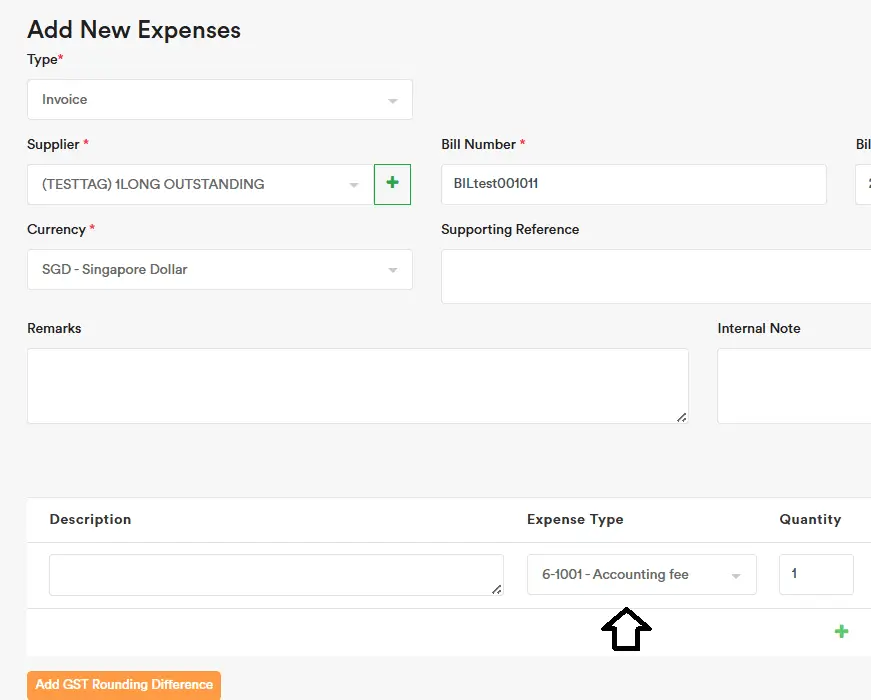Click the Supplier field dropdown arrow
This screenshot has width=871, height=700.
pyautogui.click(x=353, y=184)
